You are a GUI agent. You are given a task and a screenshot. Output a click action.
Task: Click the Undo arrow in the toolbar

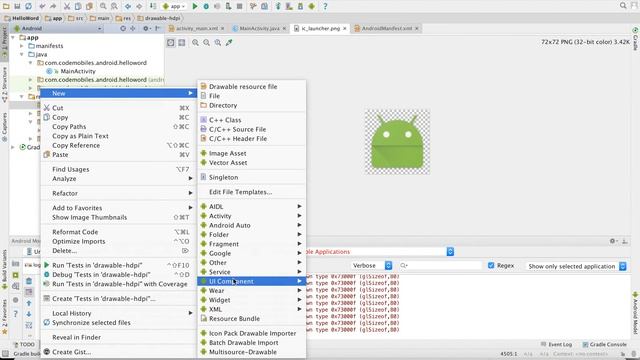42,6
